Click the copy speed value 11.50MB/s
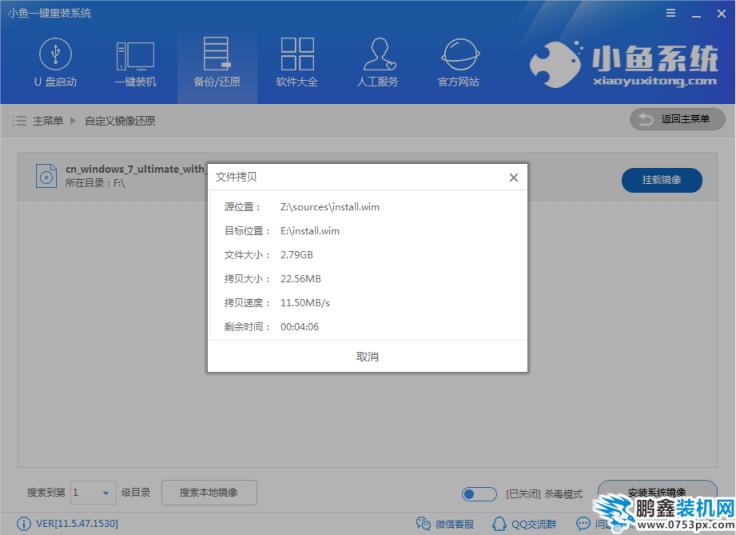The width and height of the screenshot is (736, 535). click(x=305, y=303)
